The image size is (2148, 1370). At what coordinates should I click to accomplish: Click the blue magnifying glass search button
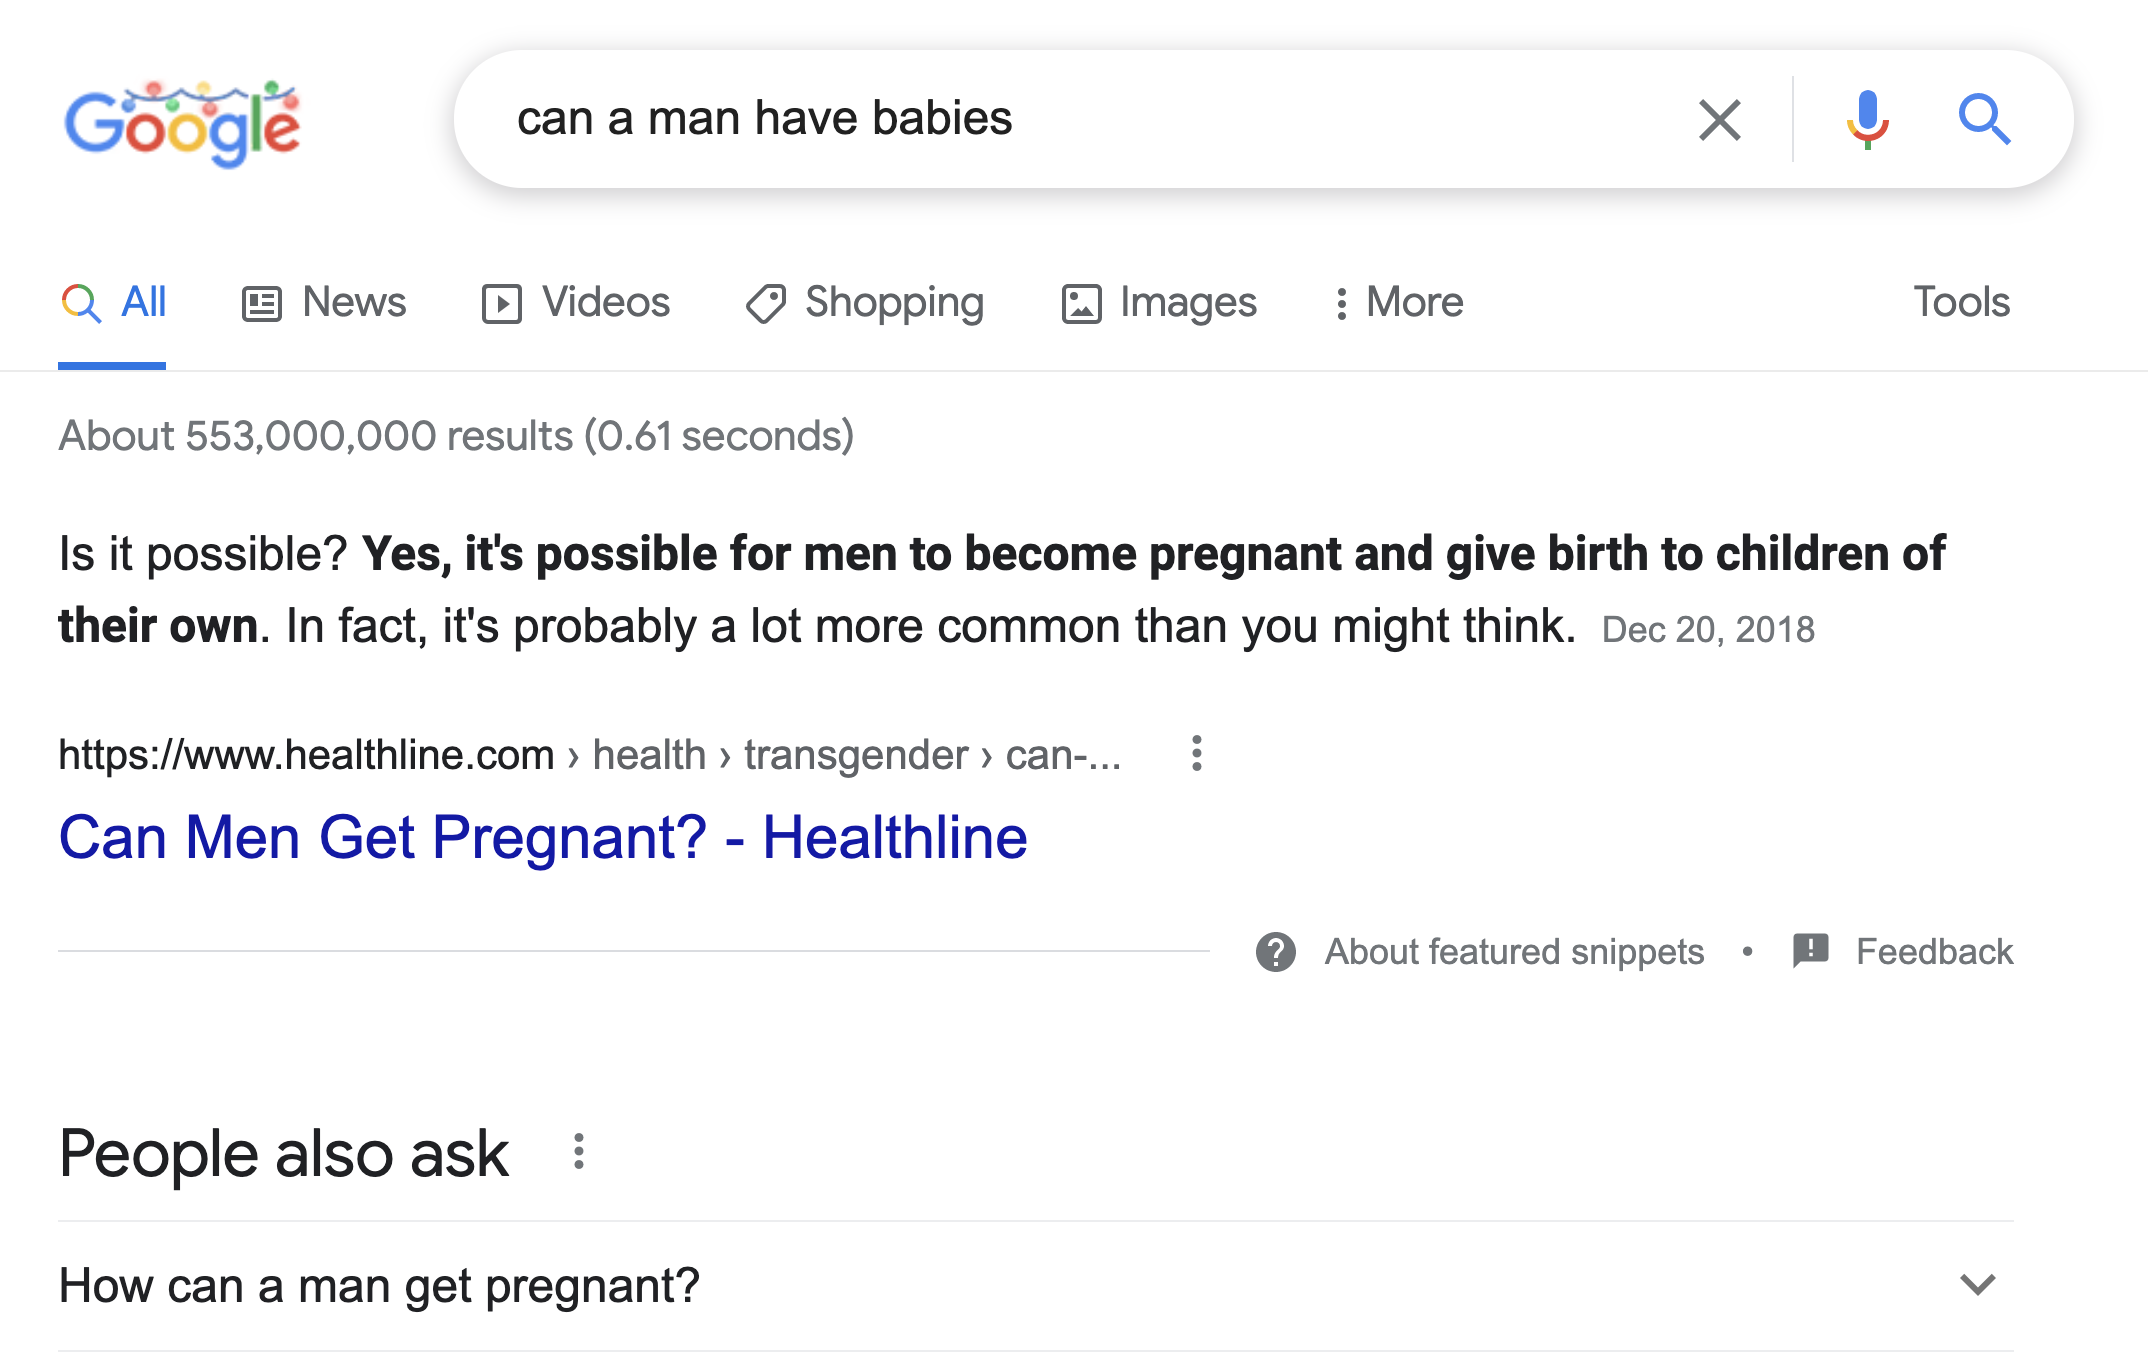(1983, 120)
